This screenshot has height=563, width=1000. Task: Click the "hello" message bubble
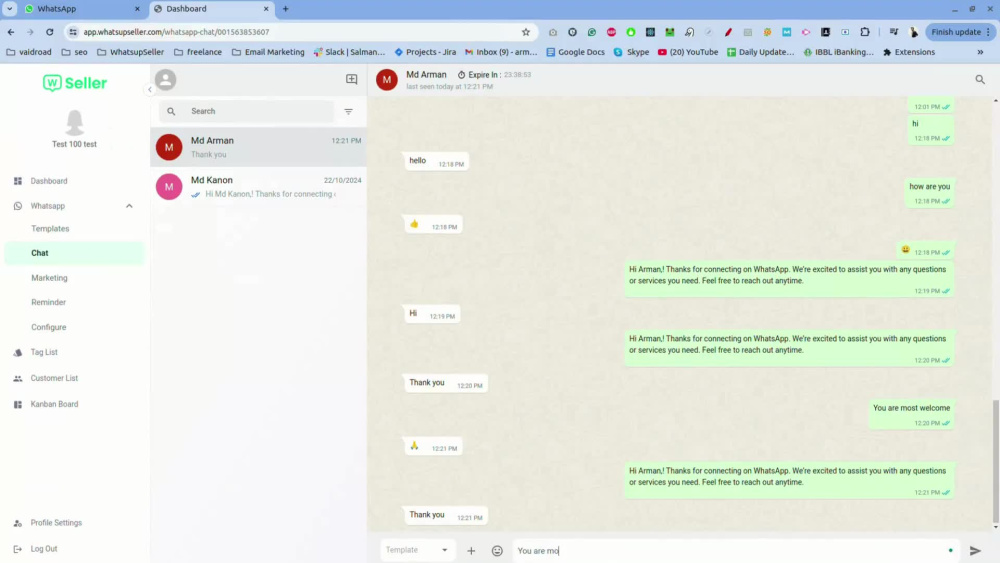[436, 161]
